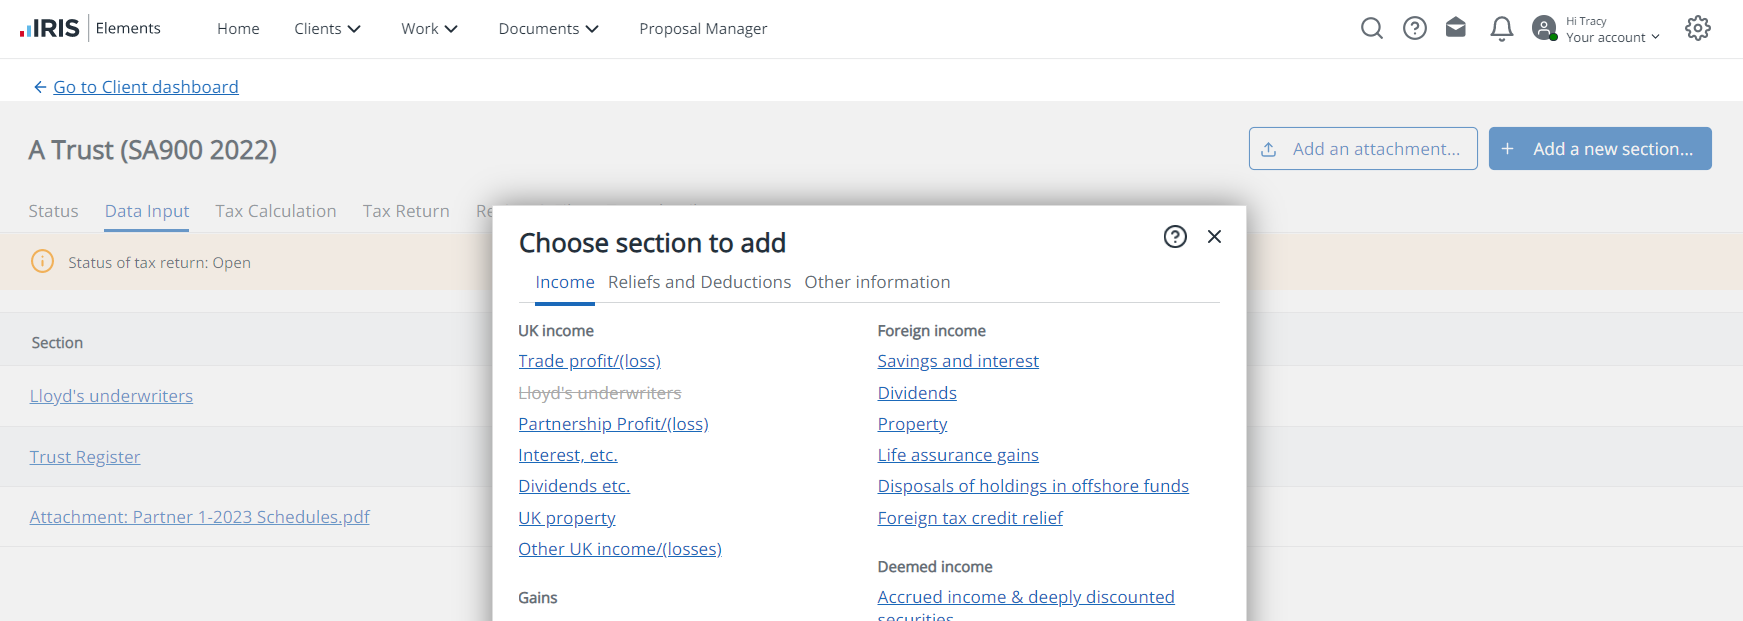Switch to Other information tab

pos(877,282)
